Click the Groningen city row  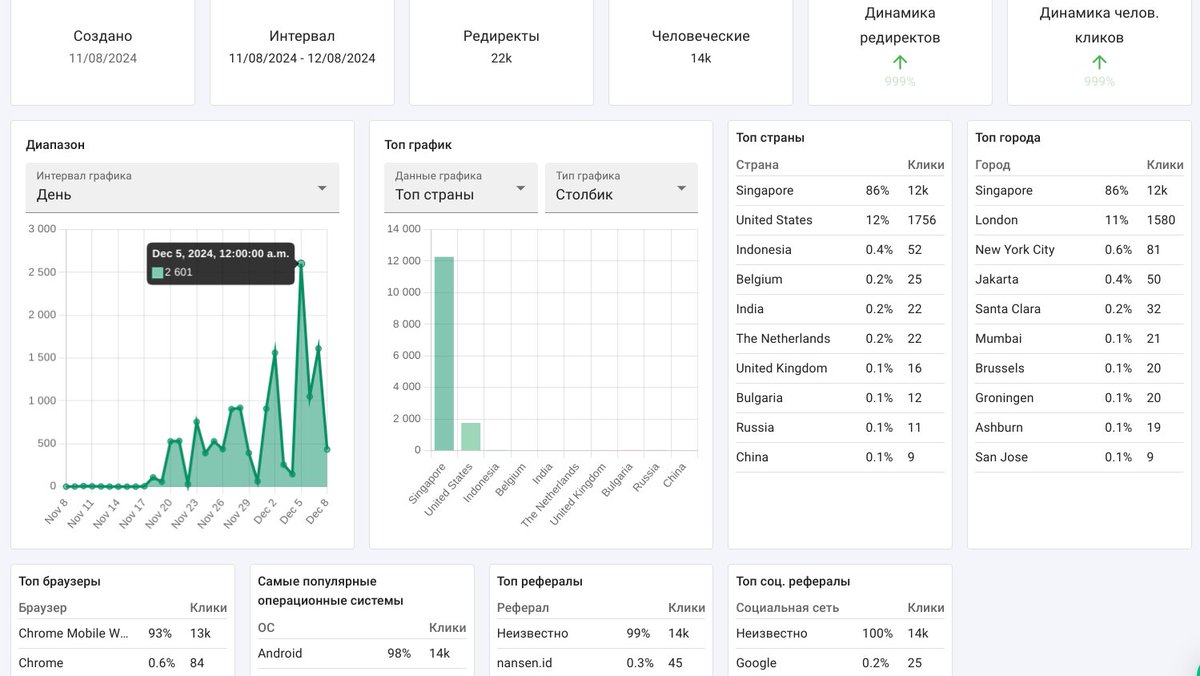pyautogui.click(x=1079, y=398)
